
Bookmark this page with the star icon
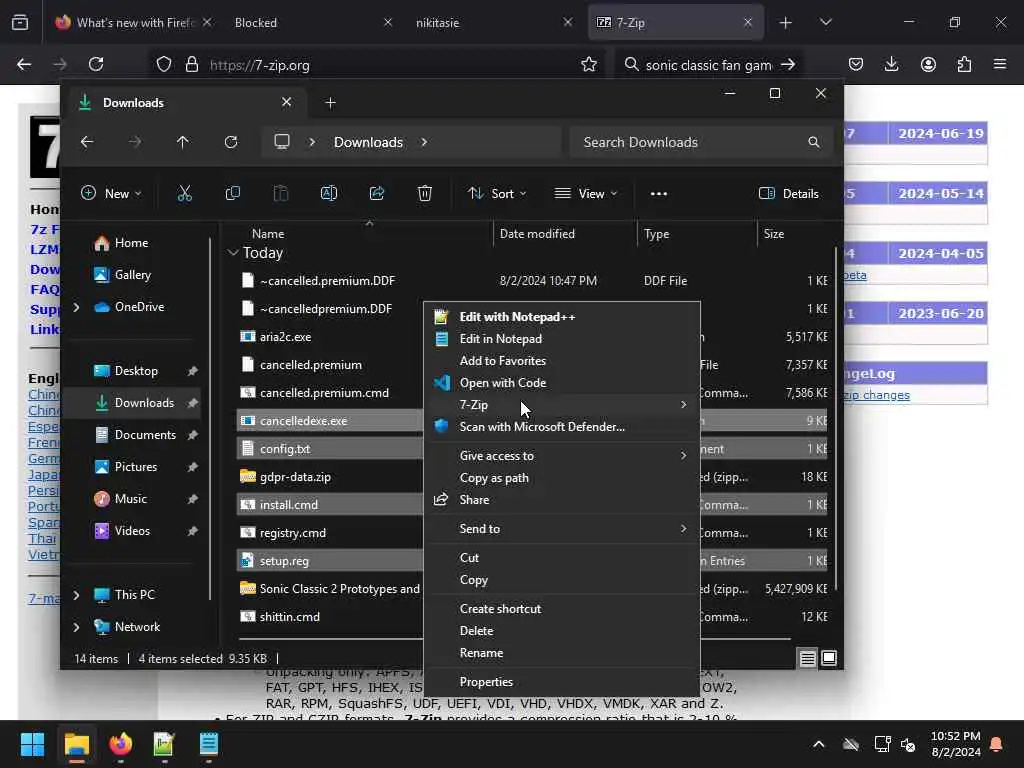pyautogui.click(x=588, y=64)
